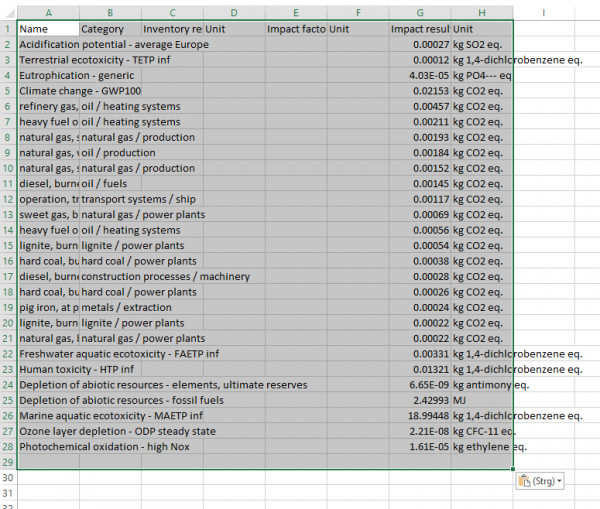
Task: Select column I header
Action: click(543, 13)
